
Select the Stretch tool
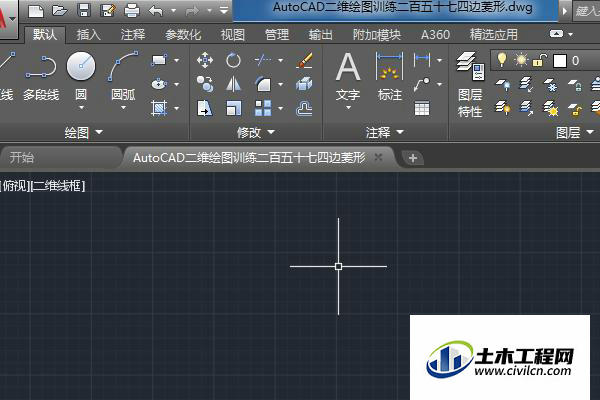point(205,108)
